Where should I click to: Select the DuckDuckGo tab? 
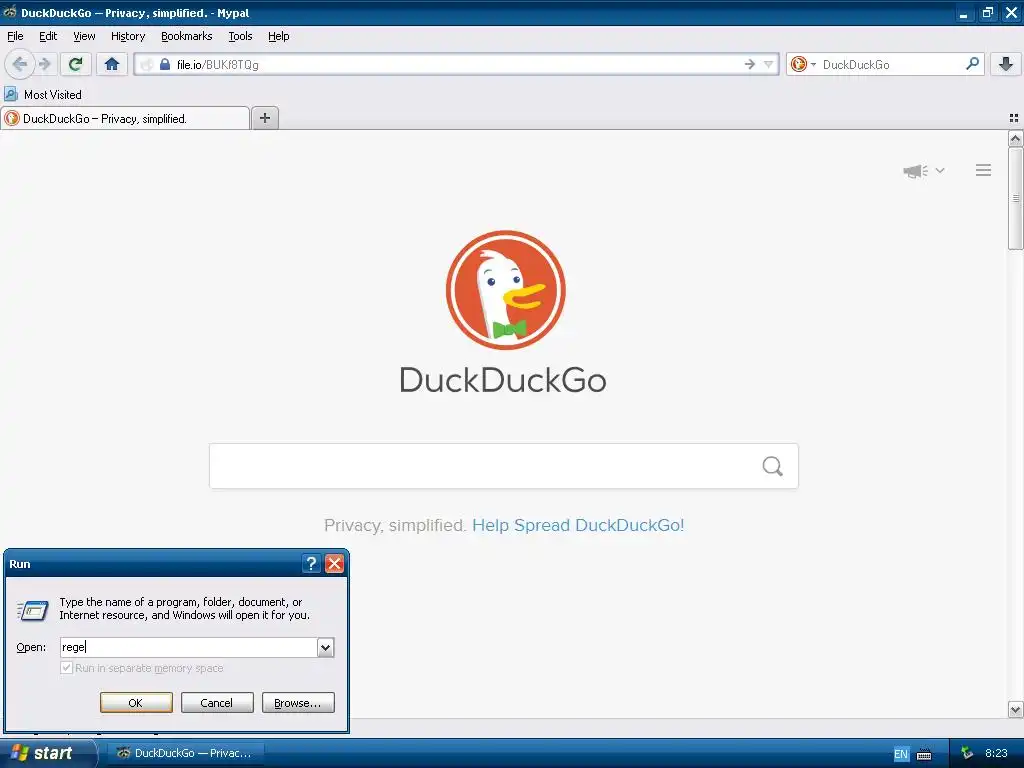pos(125,118)
